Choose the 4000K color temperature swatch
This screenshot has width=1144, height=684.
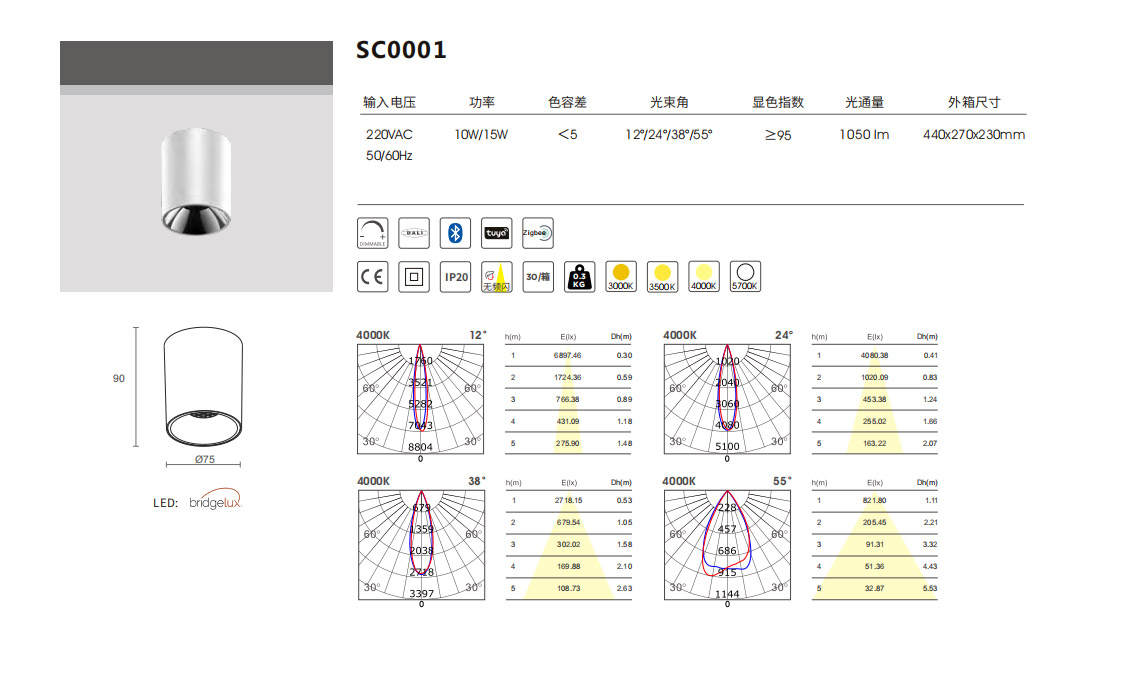(704, 277)
